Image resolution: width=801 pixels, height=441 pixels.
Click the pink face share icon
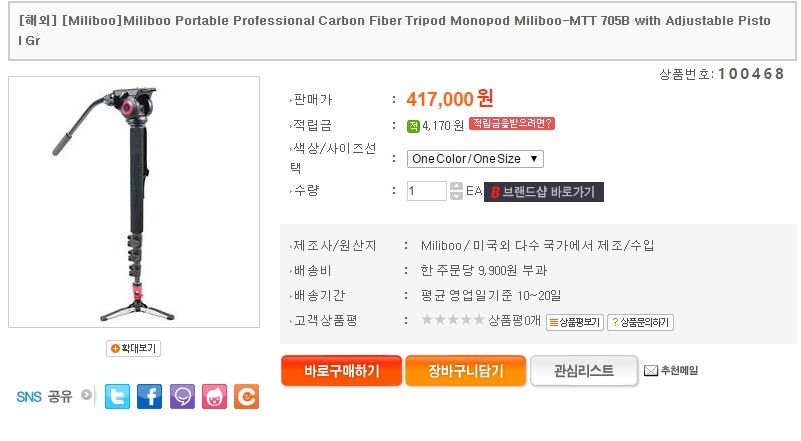click(x=214, y=396)
